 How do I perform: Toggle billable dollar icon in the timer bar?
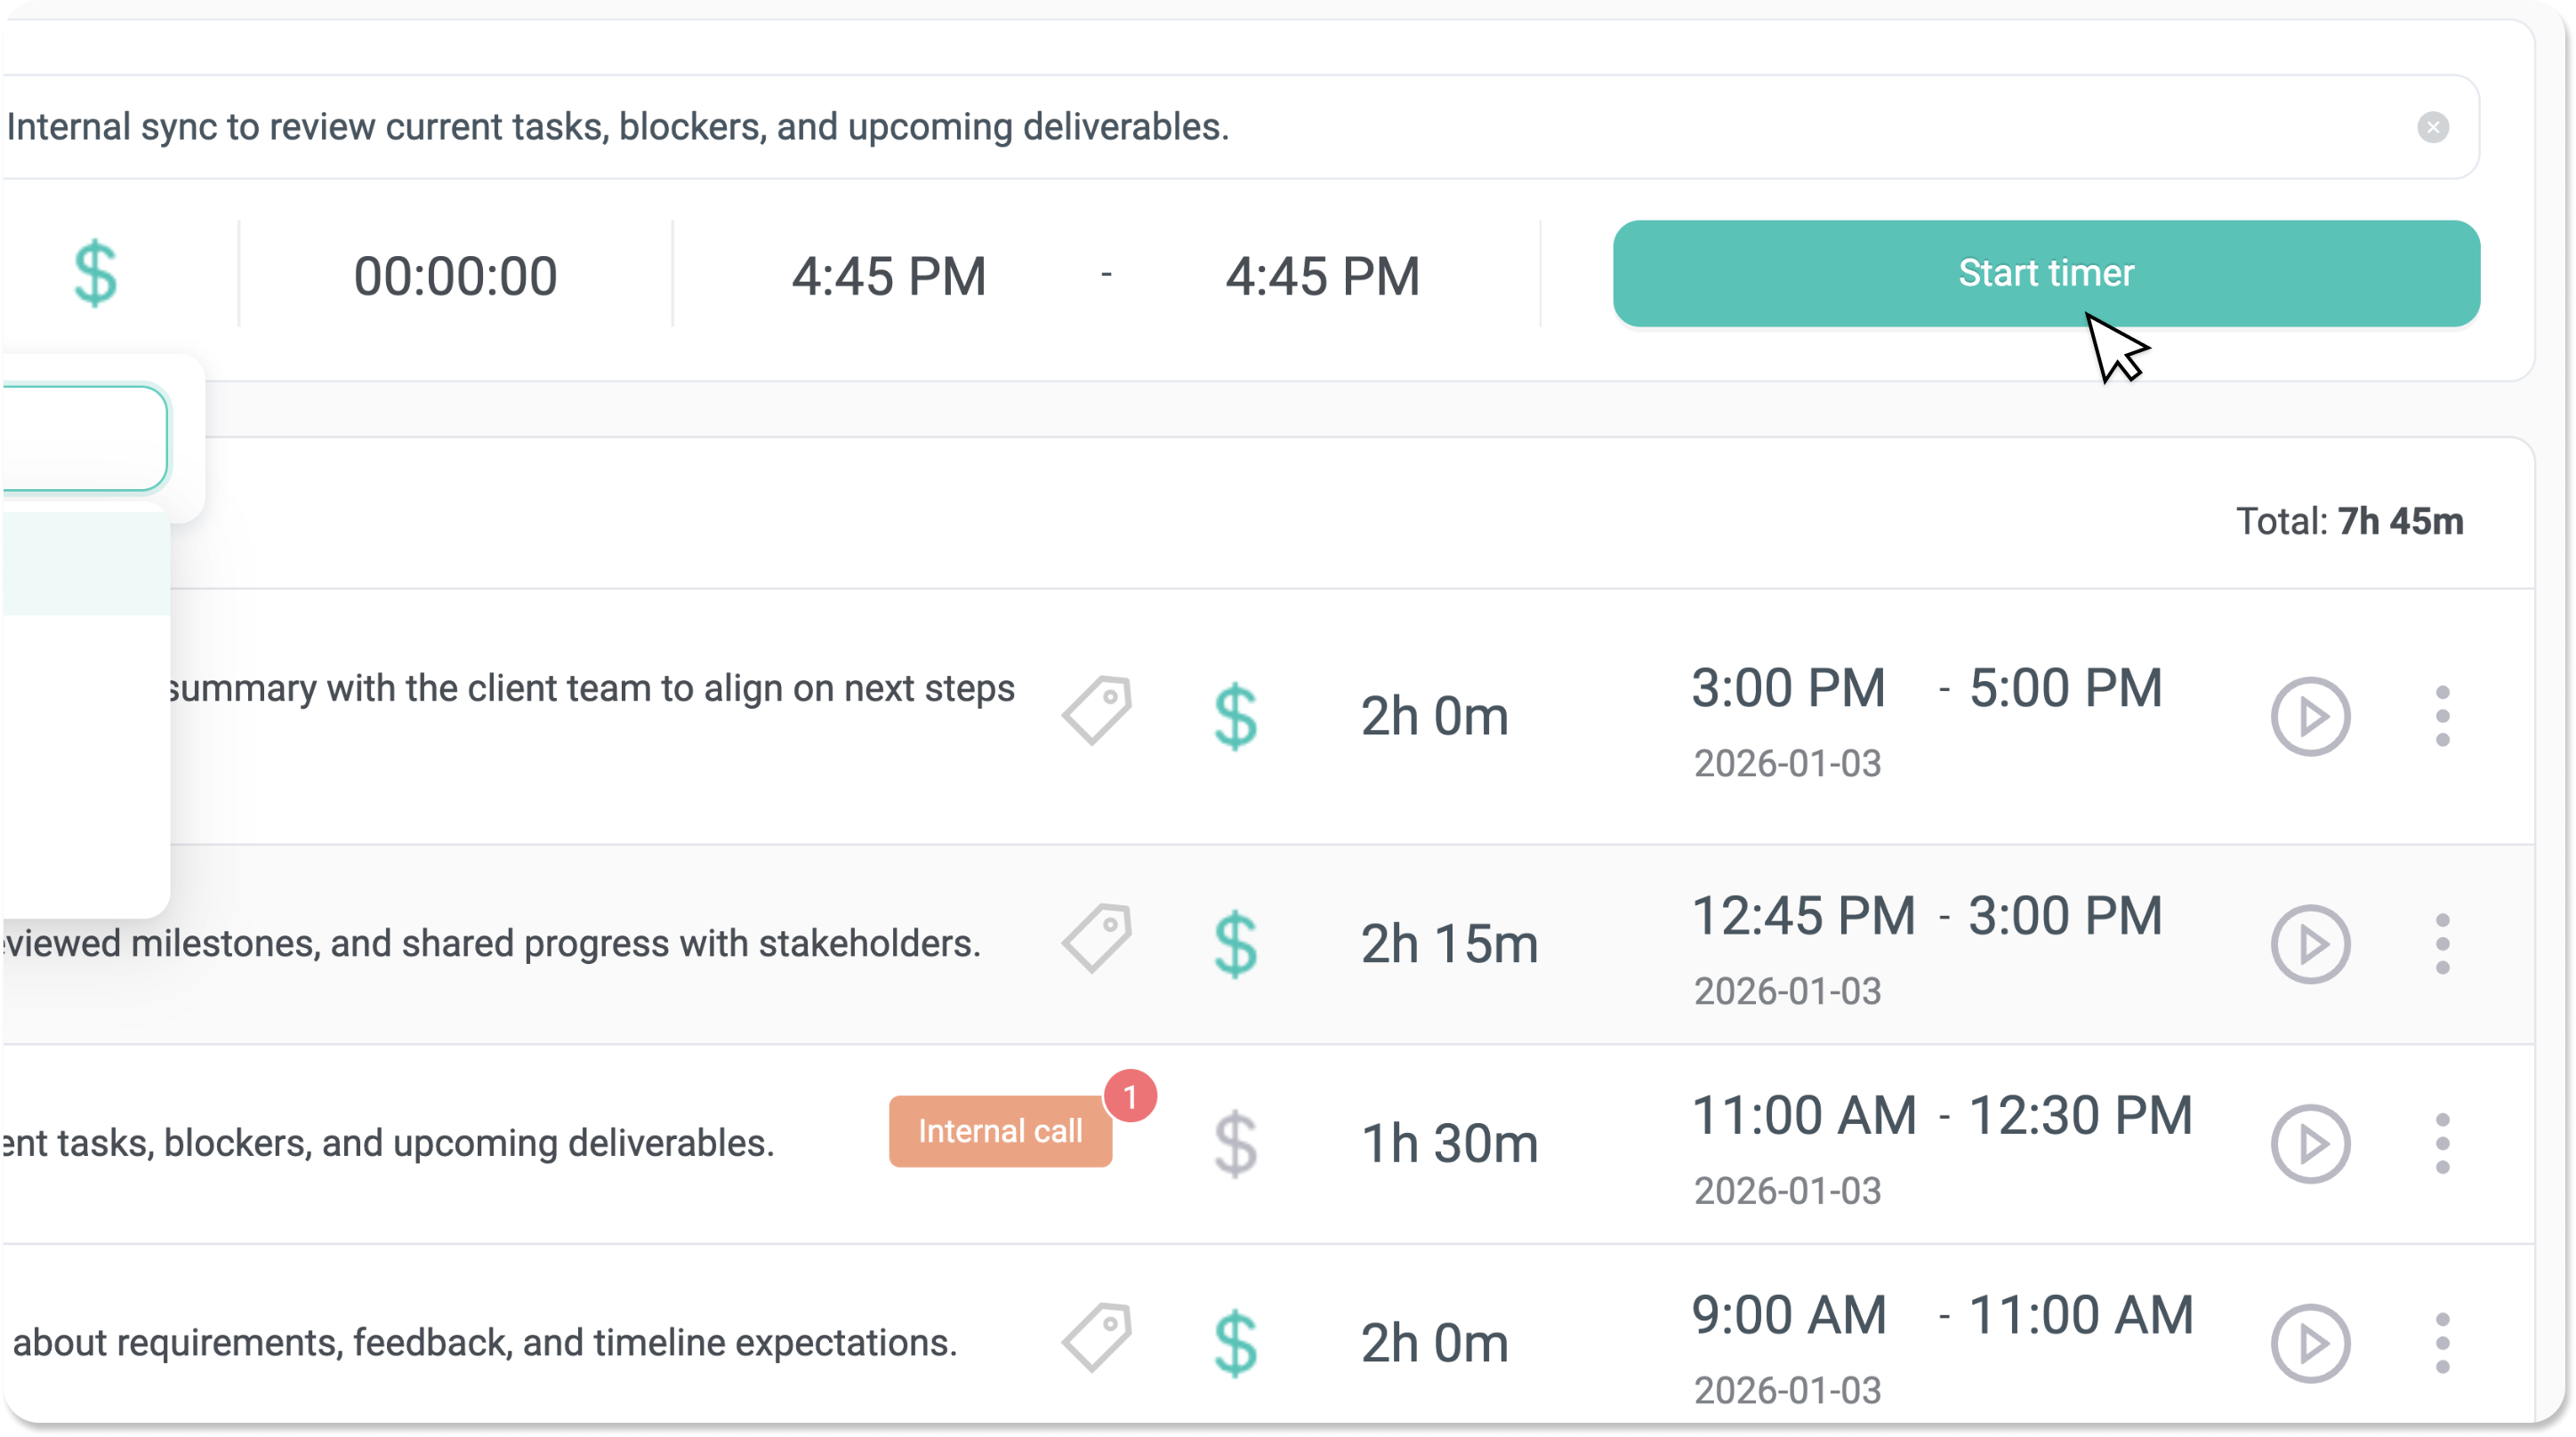tap(96, 273)
